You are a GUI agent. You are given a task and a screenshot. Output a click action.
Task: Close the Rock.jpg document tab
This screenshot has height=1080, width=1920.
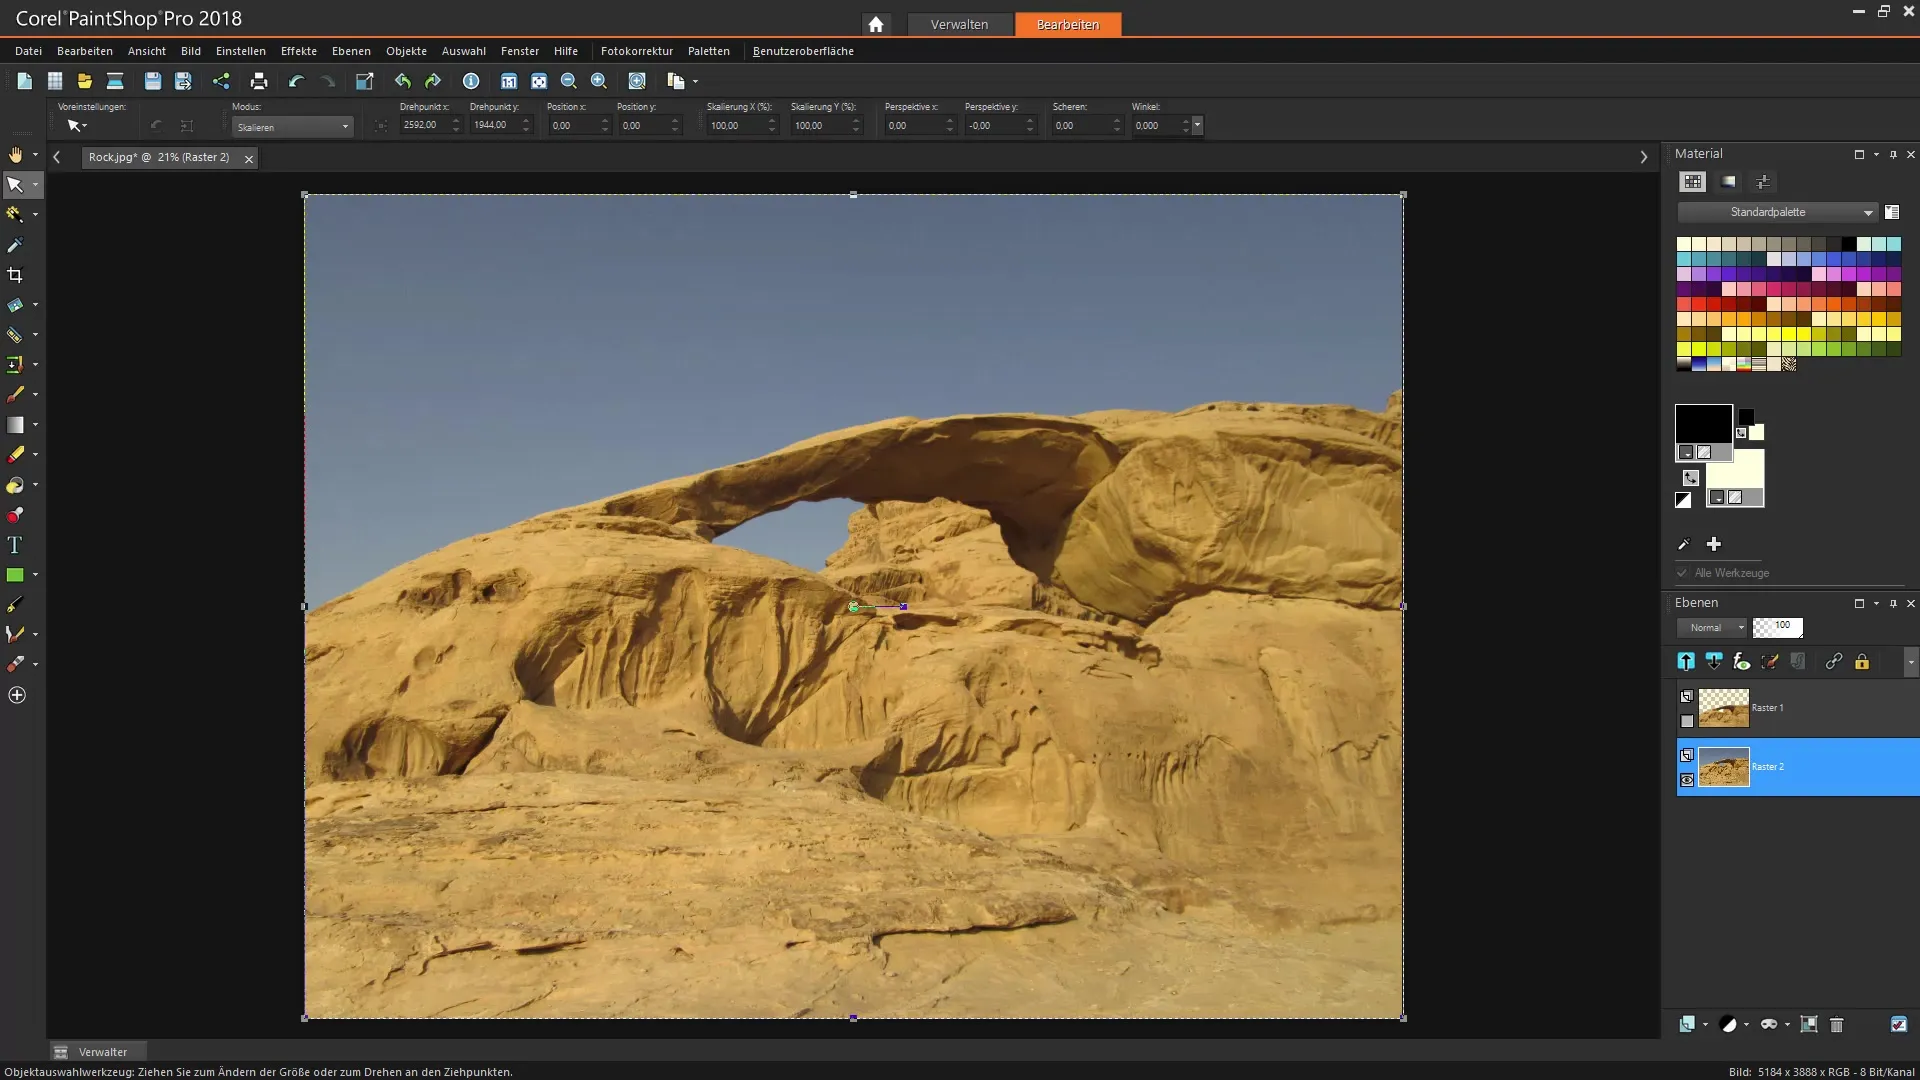coord(249,158)
